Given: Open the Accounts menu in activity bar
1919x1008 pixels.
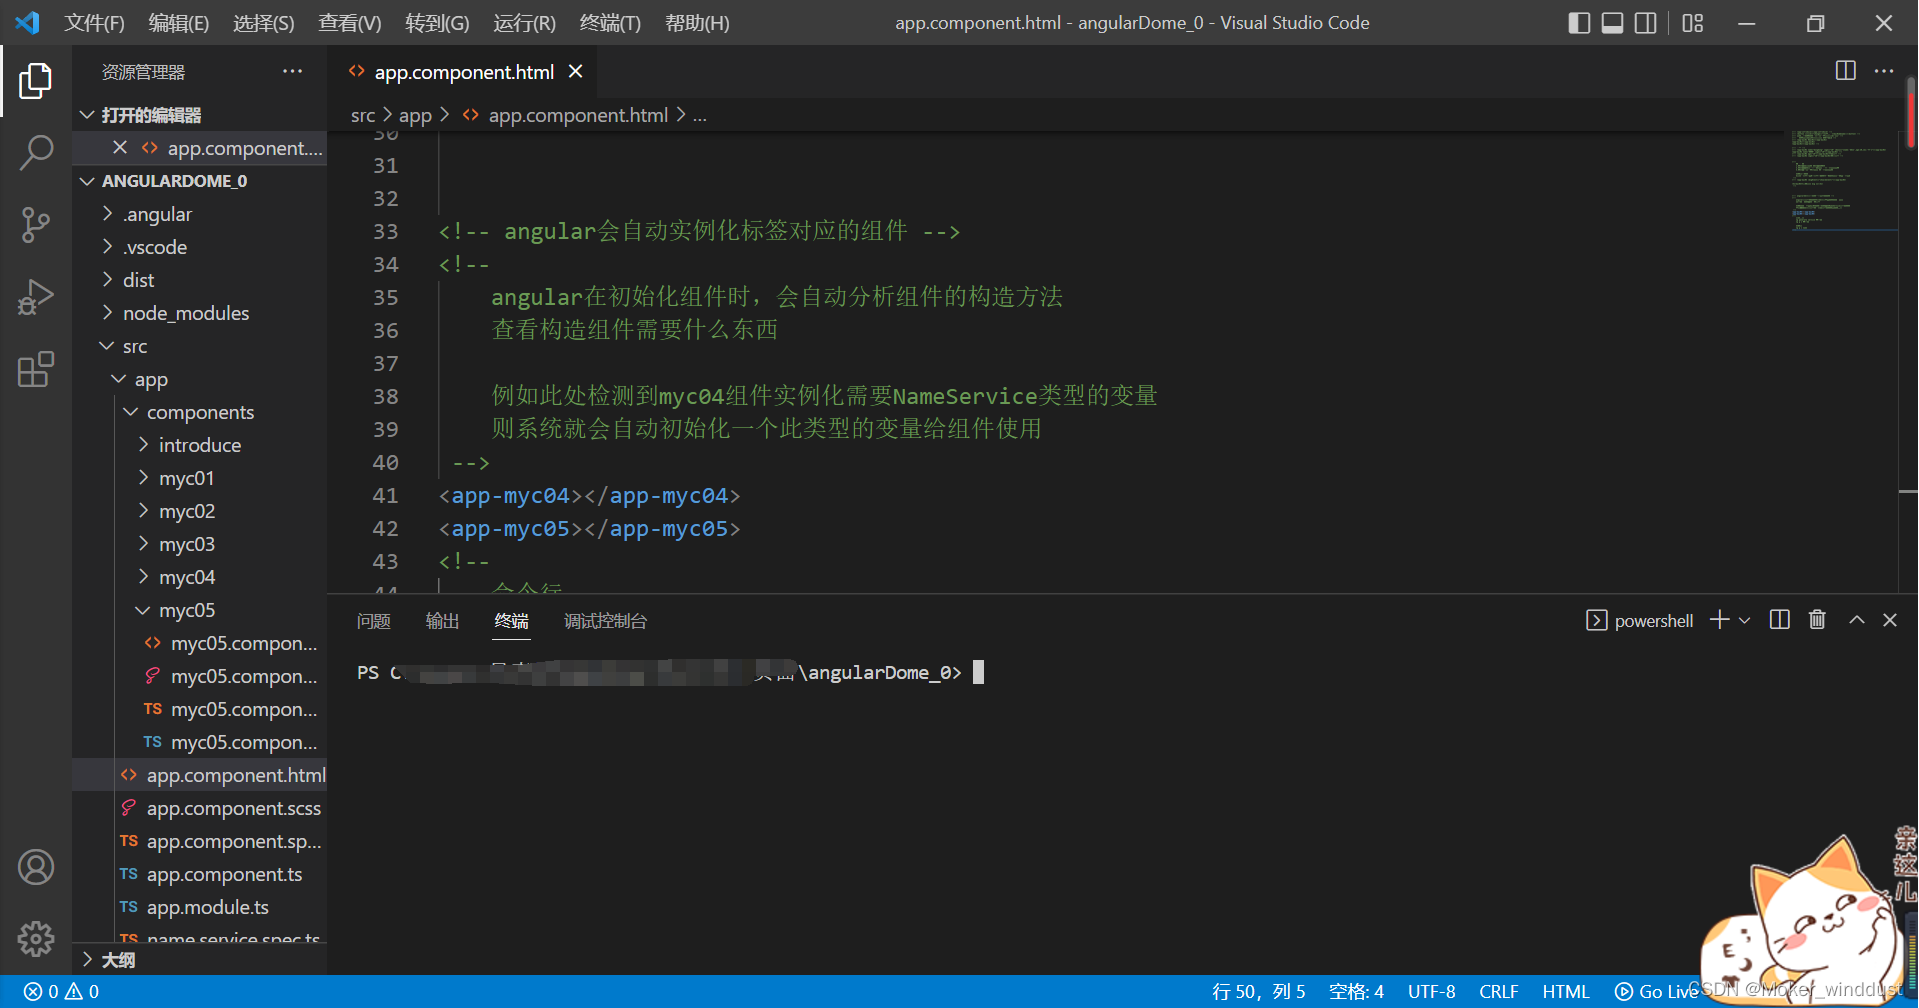Looking at the screenshot, I should point(36,866).
